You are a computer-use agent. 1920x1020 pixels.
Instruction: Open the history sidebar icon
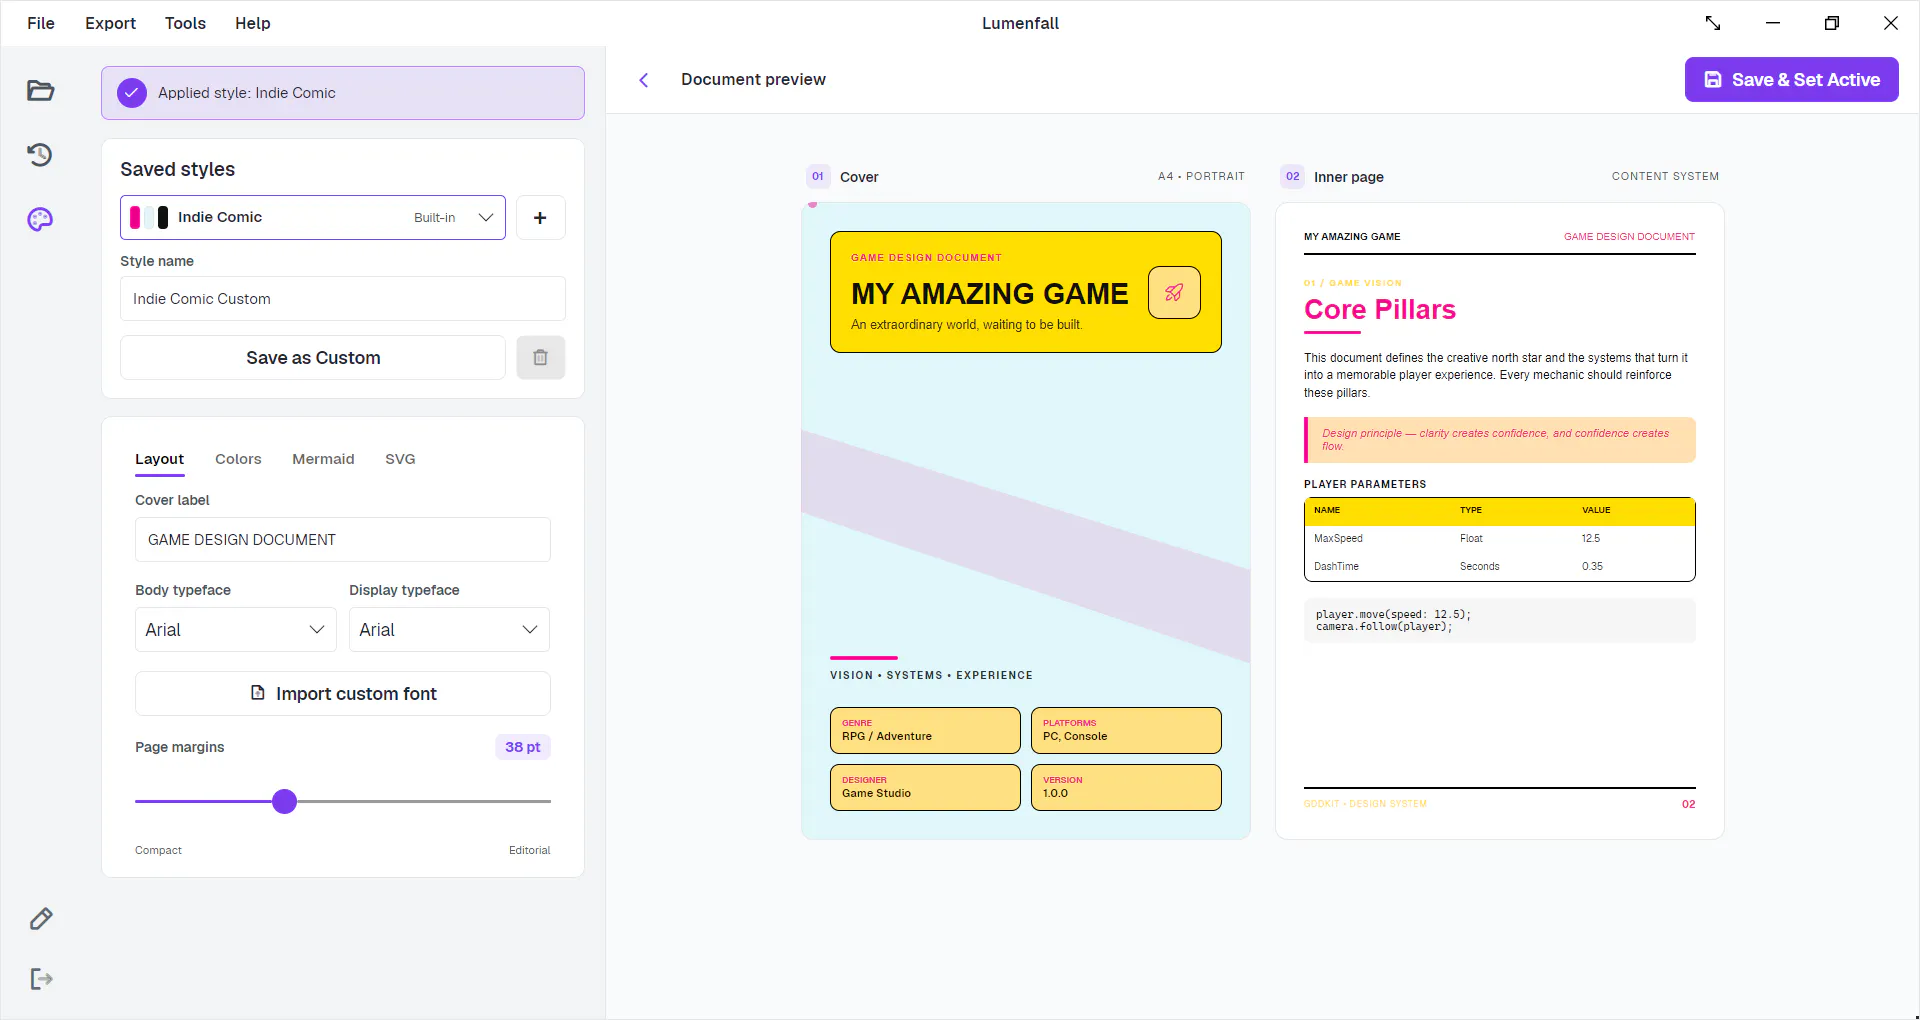[40, 155]
